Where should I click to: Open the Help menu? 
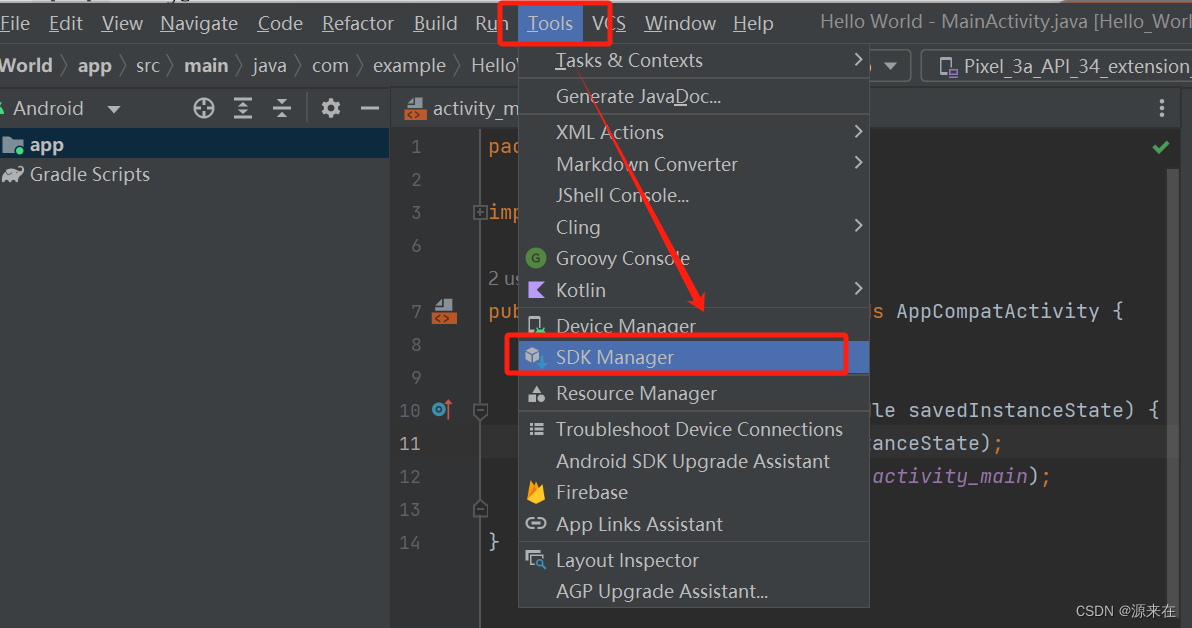point(753,24)
